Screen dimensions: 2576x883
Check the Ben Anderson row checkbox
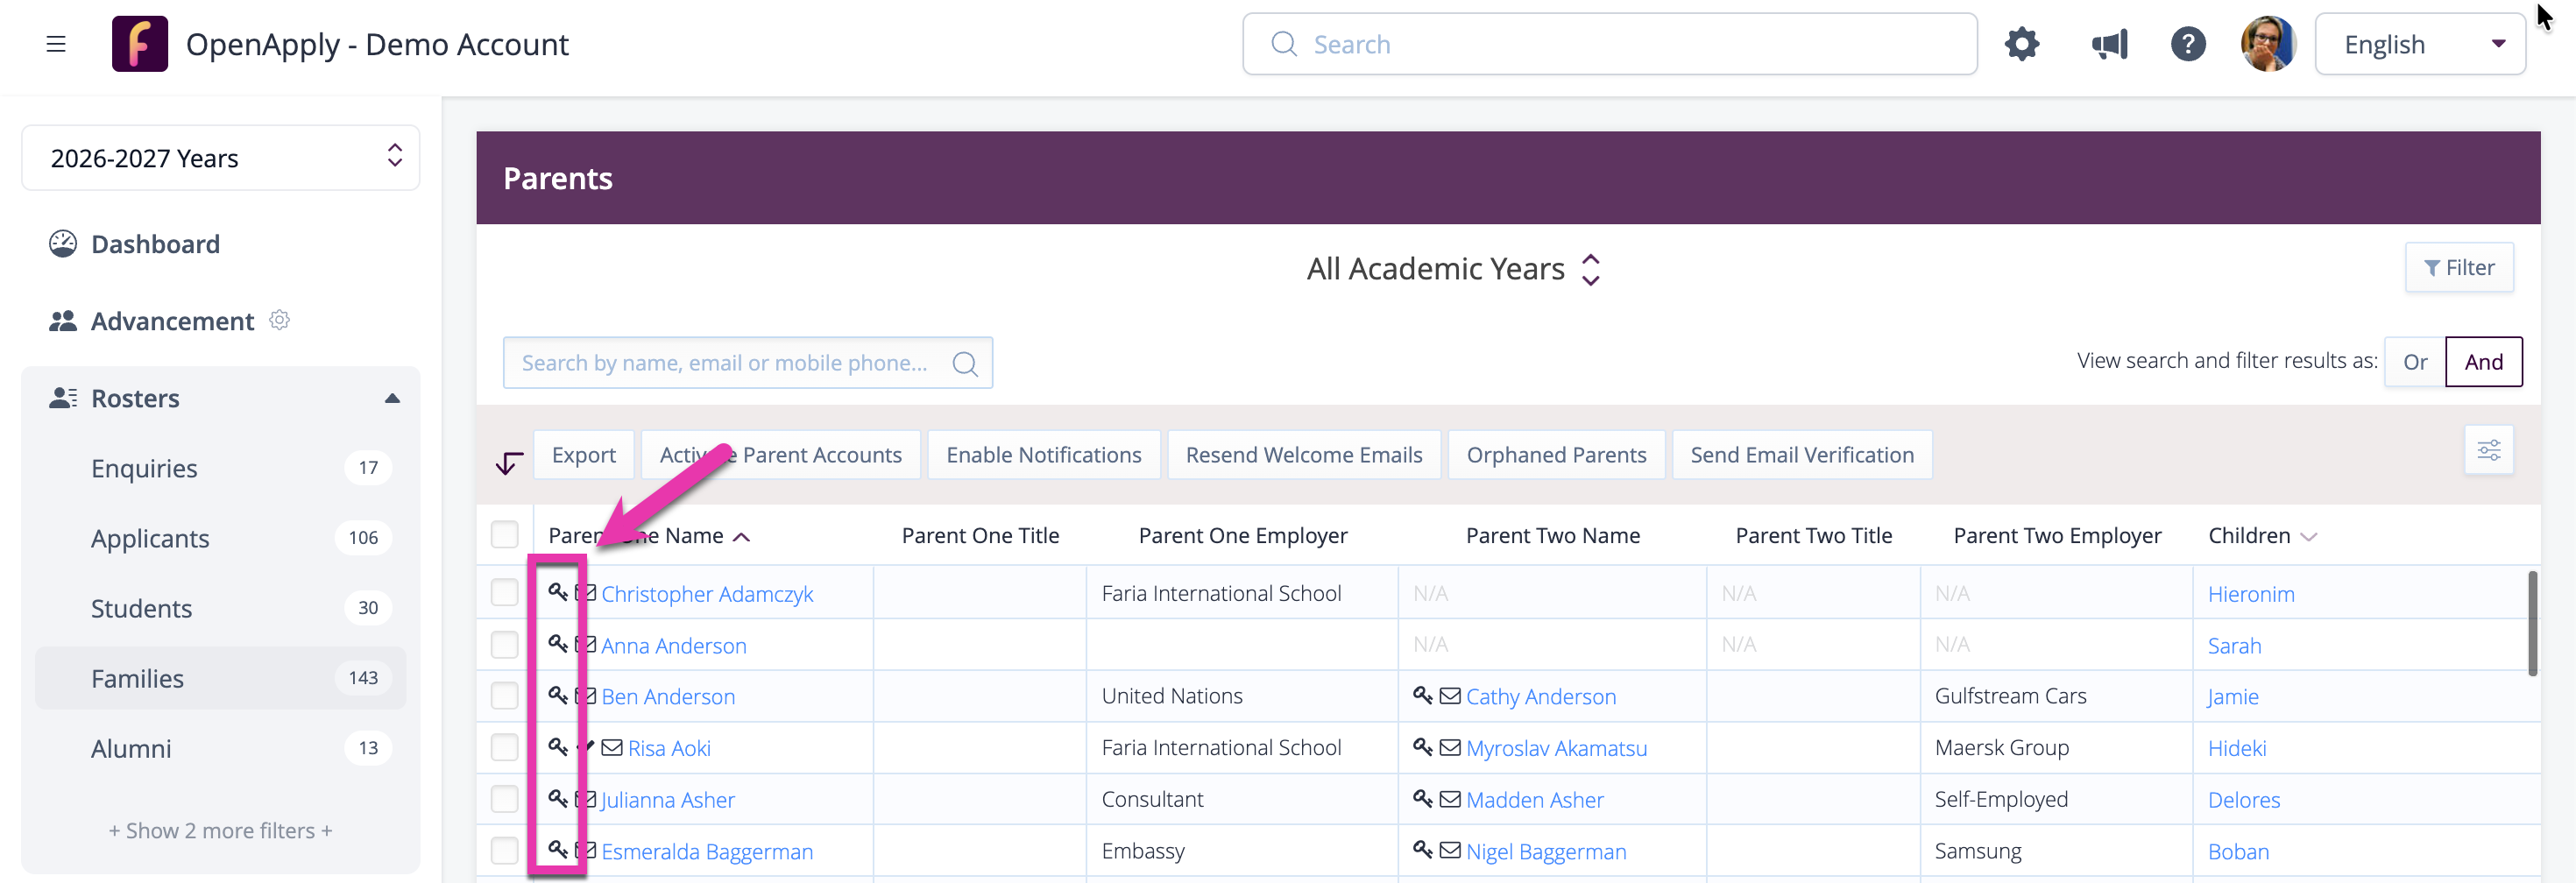click(x=504, y=695)
